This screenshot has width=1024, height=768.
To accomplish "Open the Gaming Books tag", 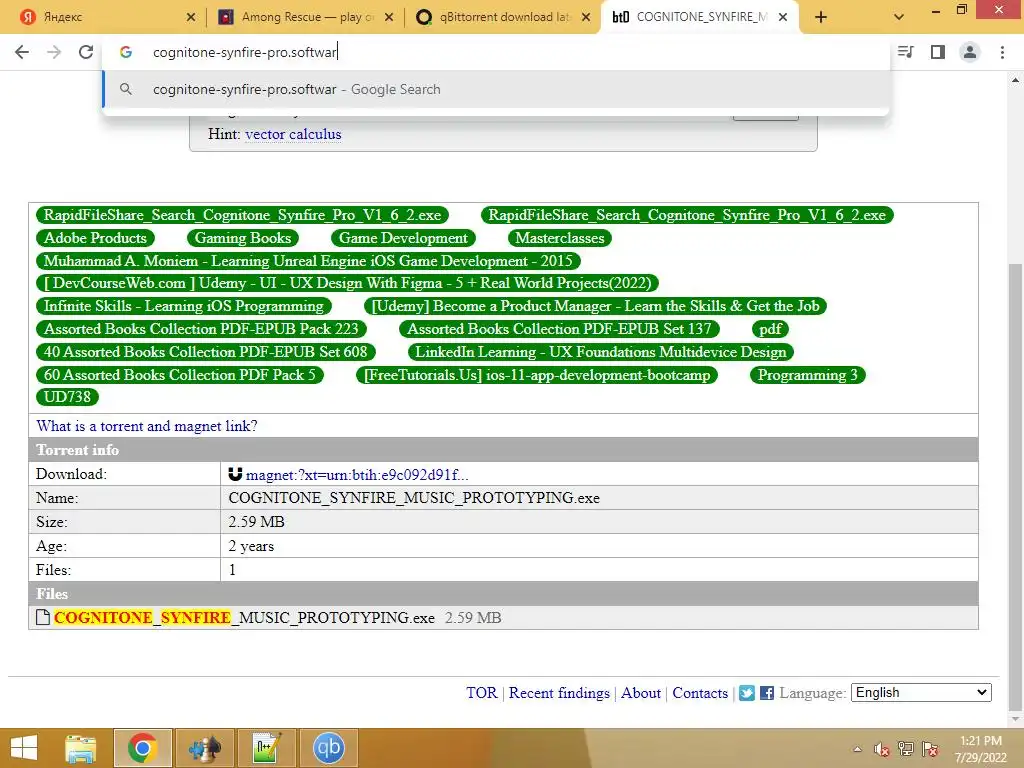I will 243,238.
